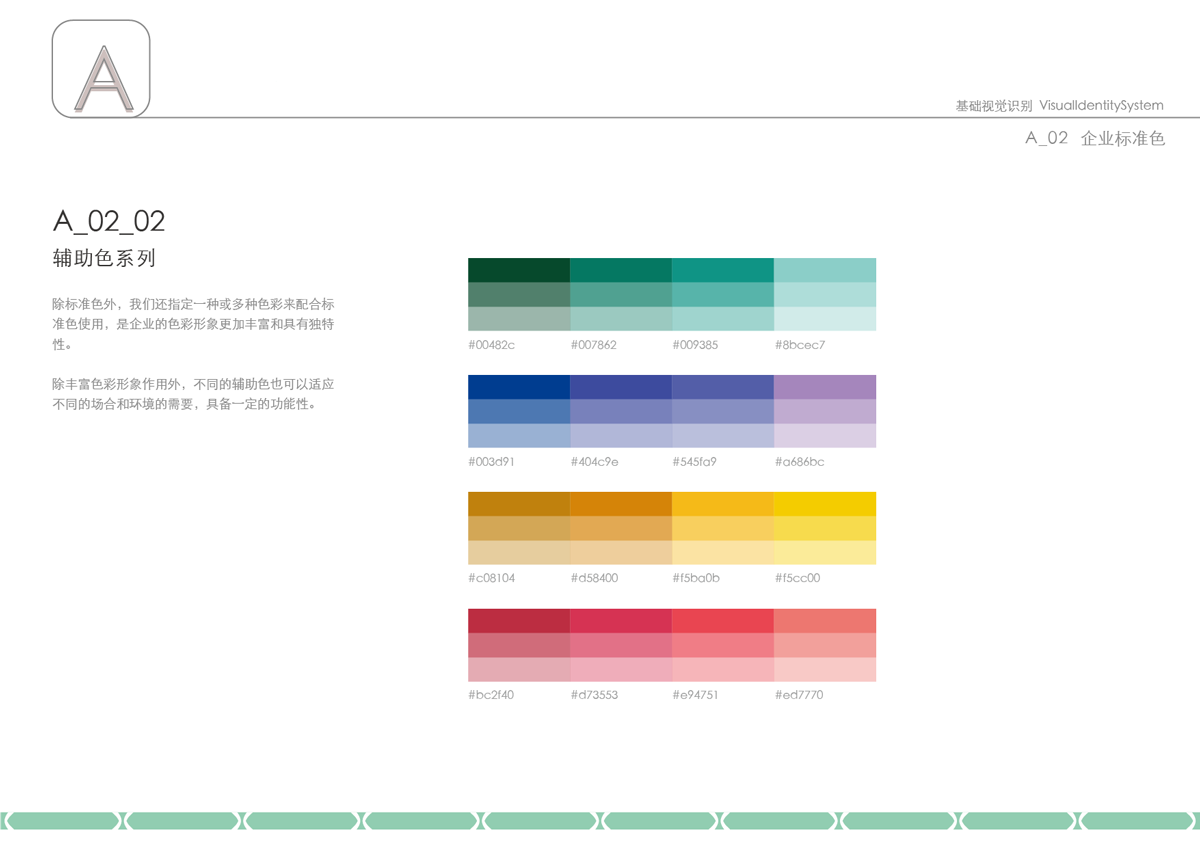
Task: Pick the full-strength swatch above #545fa9
Action: coord(723,387)
